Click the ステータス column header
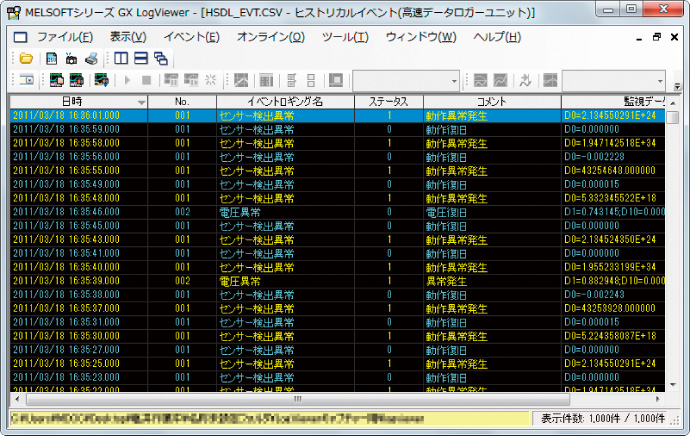Screen dimensions: 690x436 coord(388,101)
